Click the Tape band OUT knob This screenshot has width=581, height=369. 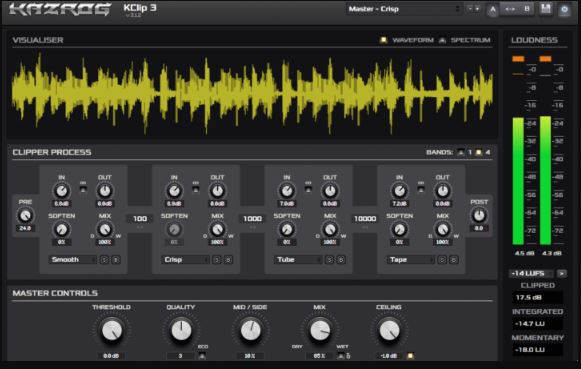[x=443, y=191]
